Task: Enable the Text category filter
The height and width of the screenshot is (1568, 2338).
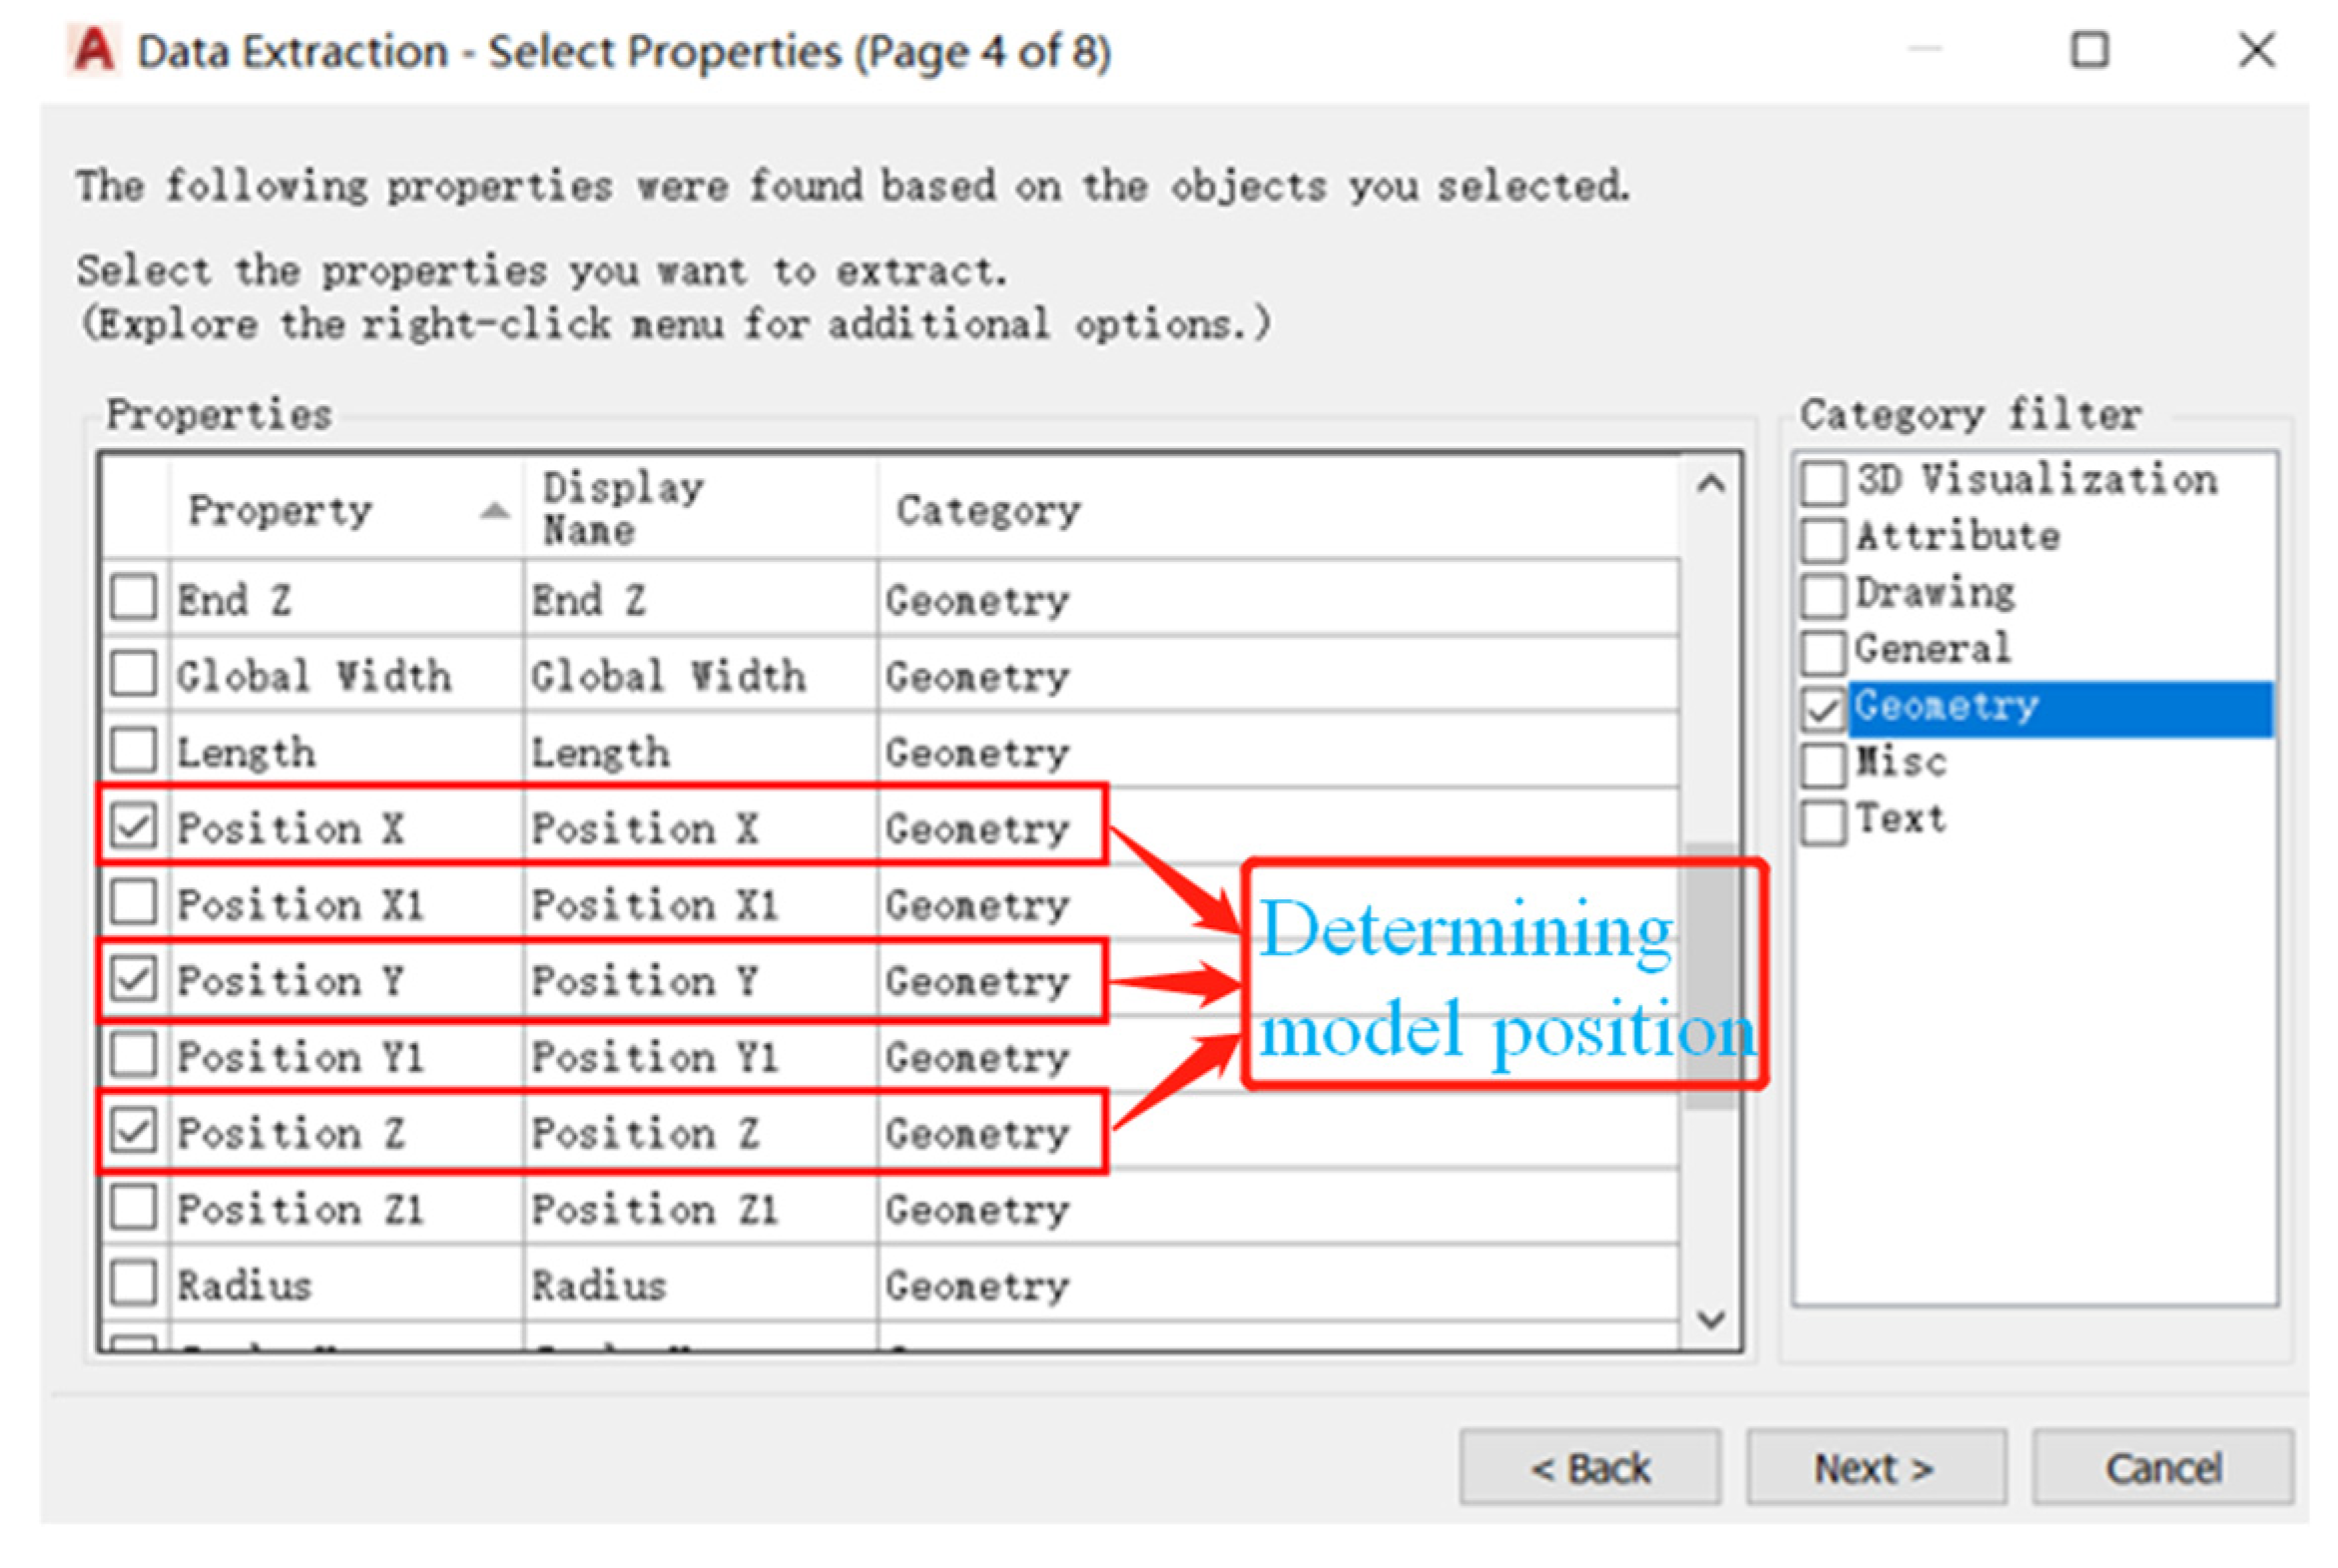Action: pos(1822,823)
